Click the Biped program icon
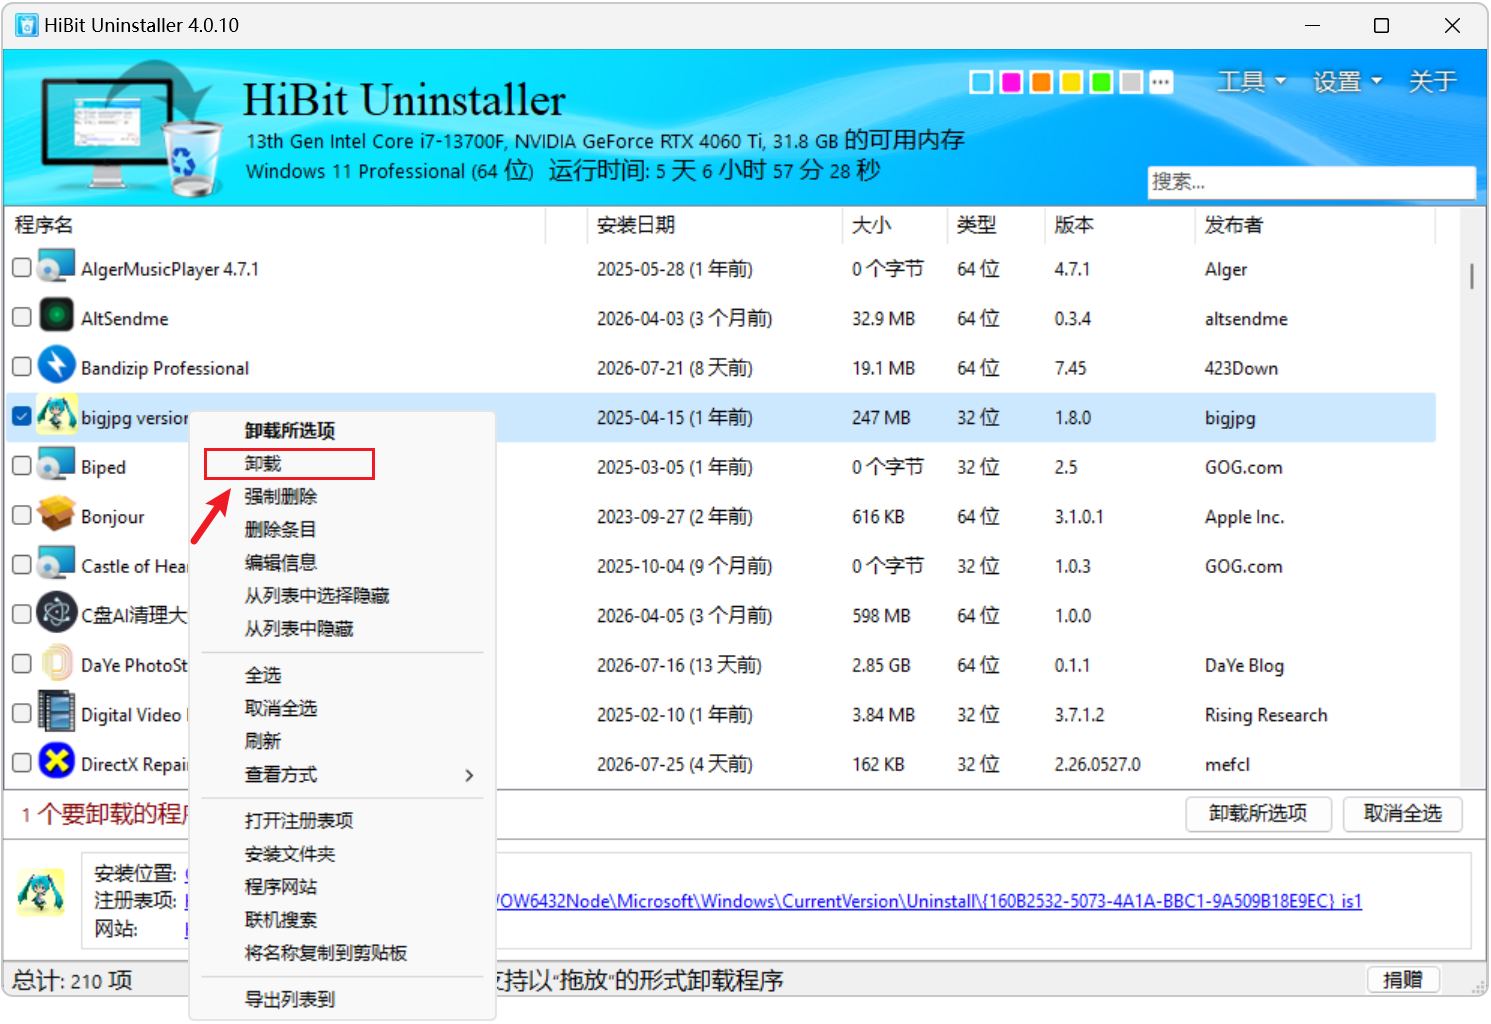Image resolution: width=1491 pixels, height=1024 pixels. coord(56,465)
